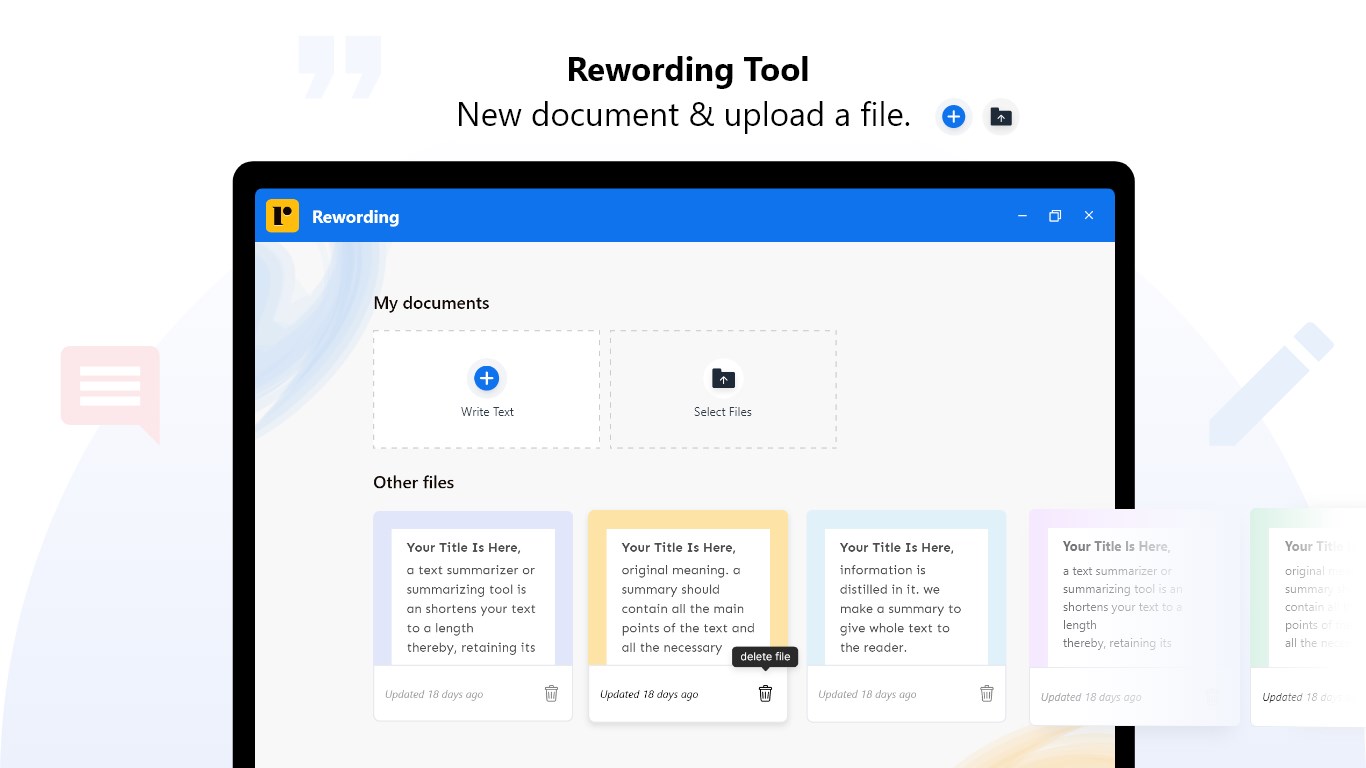Close the Rewording window
The image size is (1366, 768).
[1089, 216]
